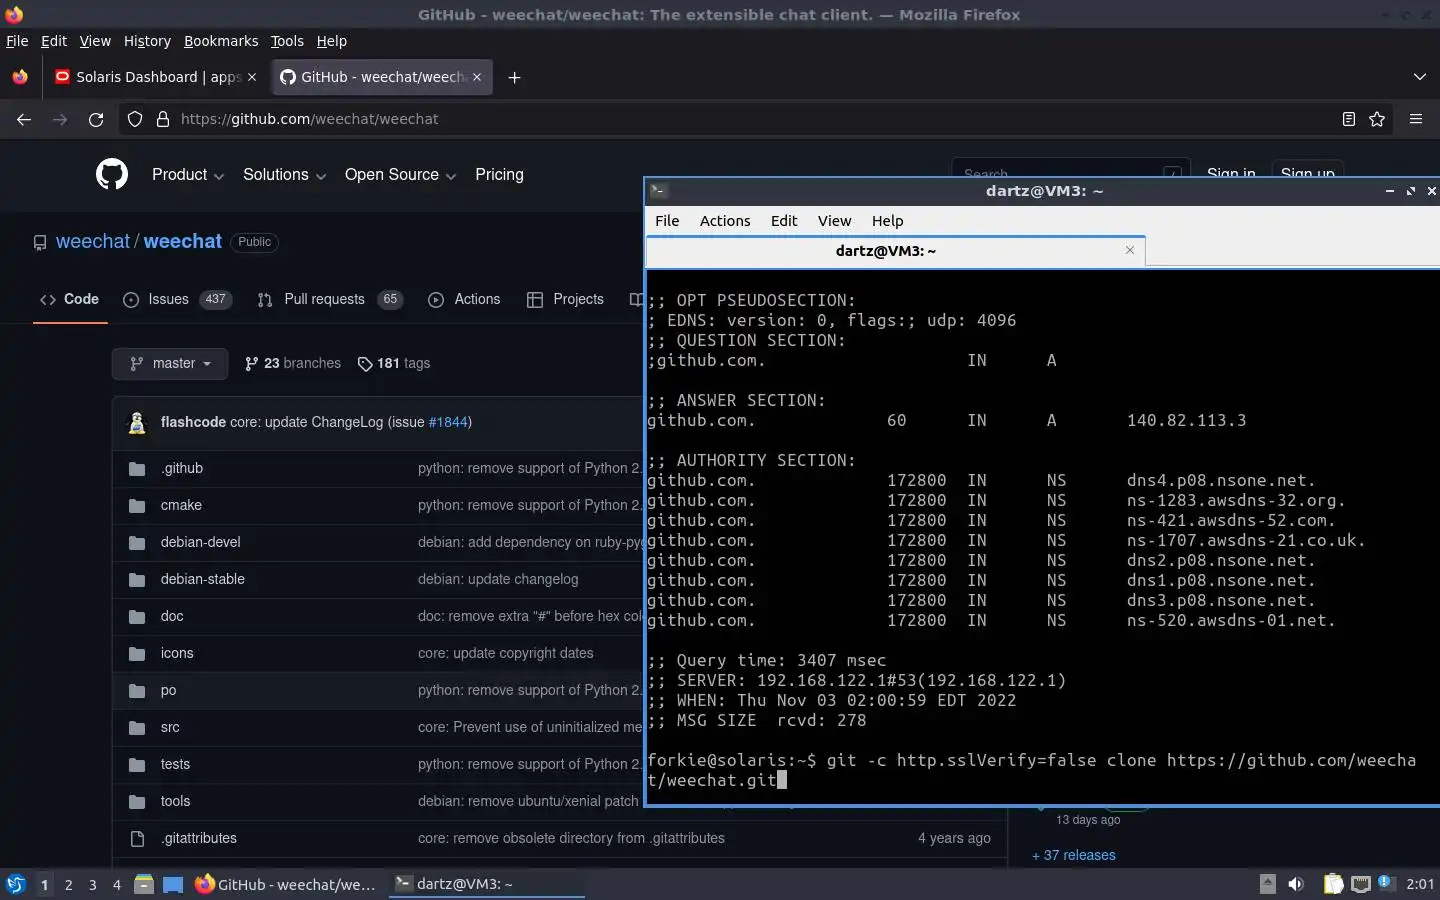Image resolution: width=1440 pixels, height=900 pixels.
Task: Open commit 'core: update copyright dates'
Action: pos(506,653)
